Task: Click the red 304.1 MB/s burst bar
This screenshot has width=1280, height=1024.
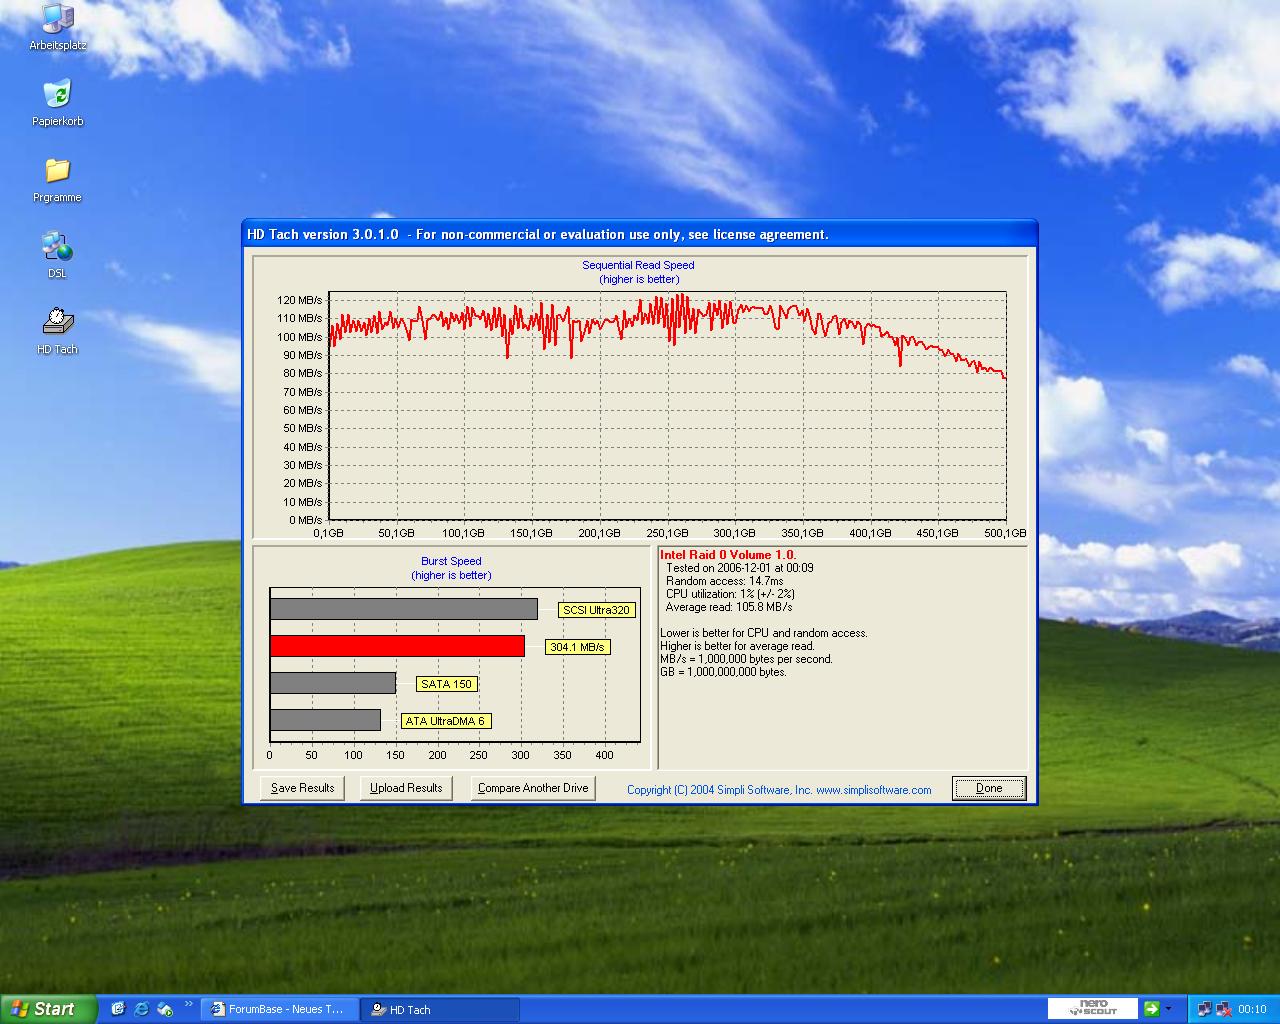Action: pos(397,646)
